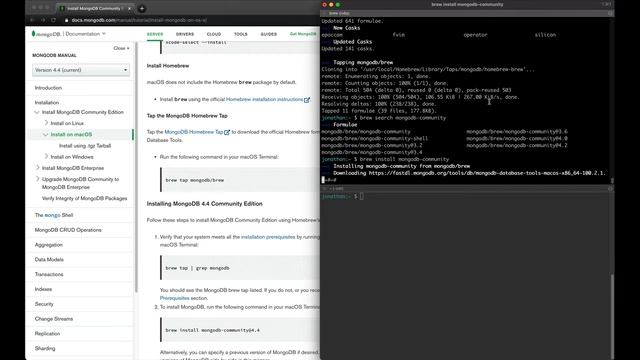Viewport: 640px width, 360px height.
Task: Open Replication in the sidebar
Action: coord(47,333)
